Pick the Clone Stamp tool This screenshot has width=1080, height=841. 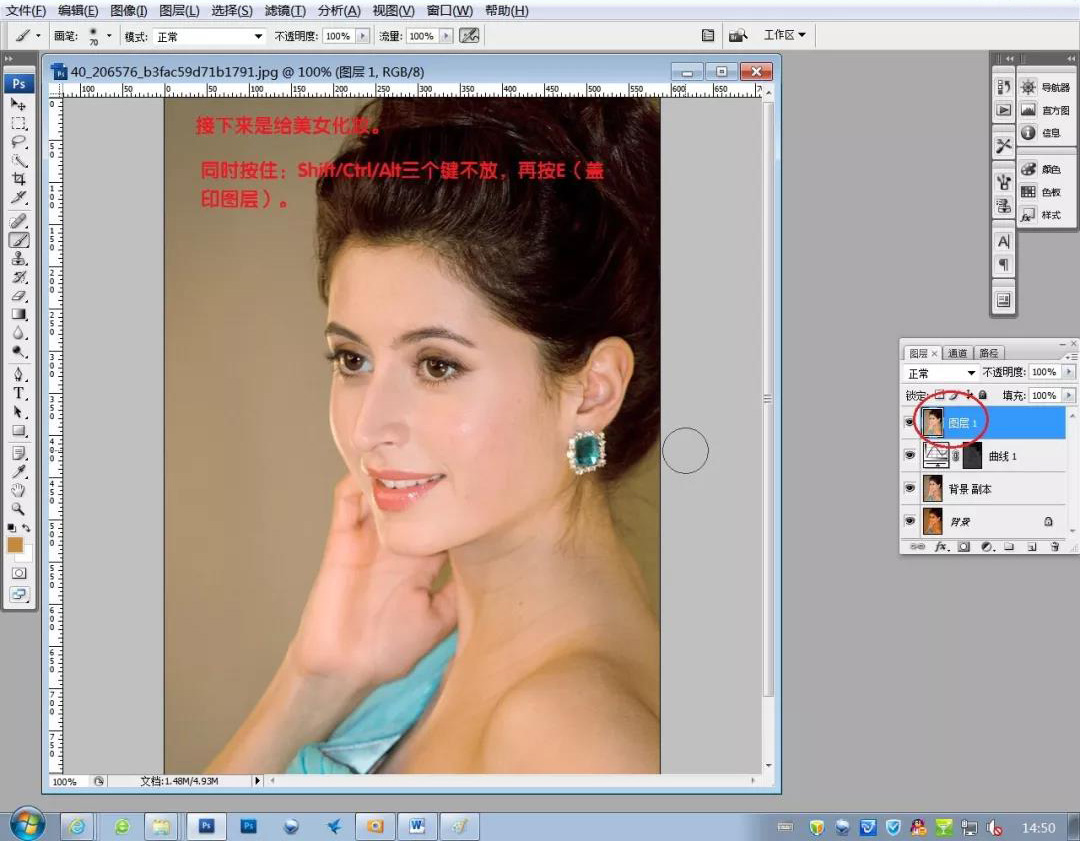click(x=18, y=258)
